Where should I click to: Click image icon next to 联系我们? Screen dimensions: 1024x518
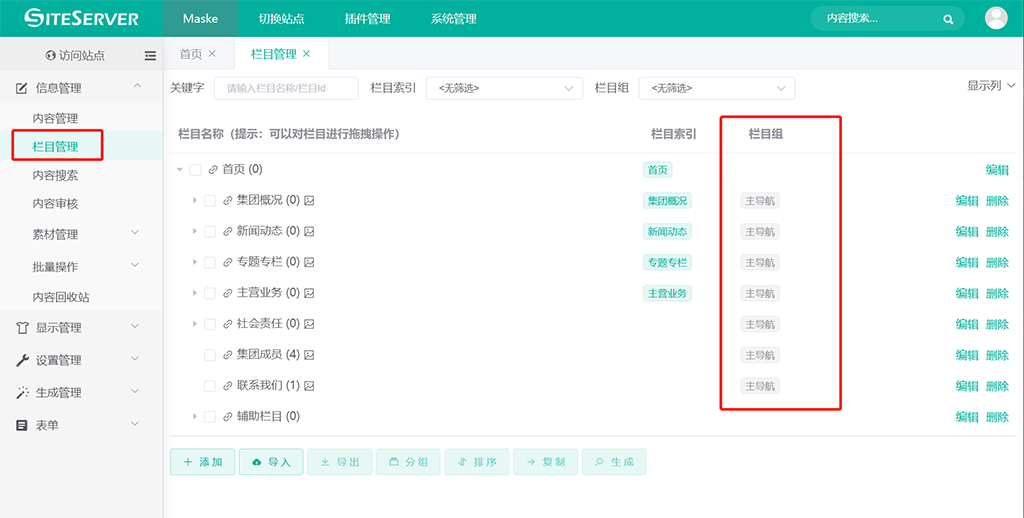pyautogui.click(x=310, y=386)
